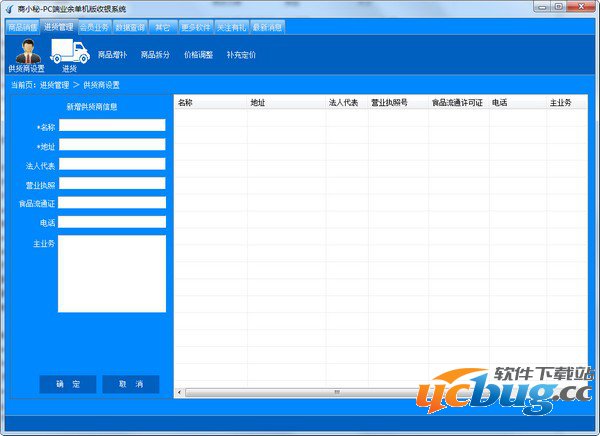Open 补充定价 in the toolbar
Screen dimensions: 600x436
[x=241, y=54]
